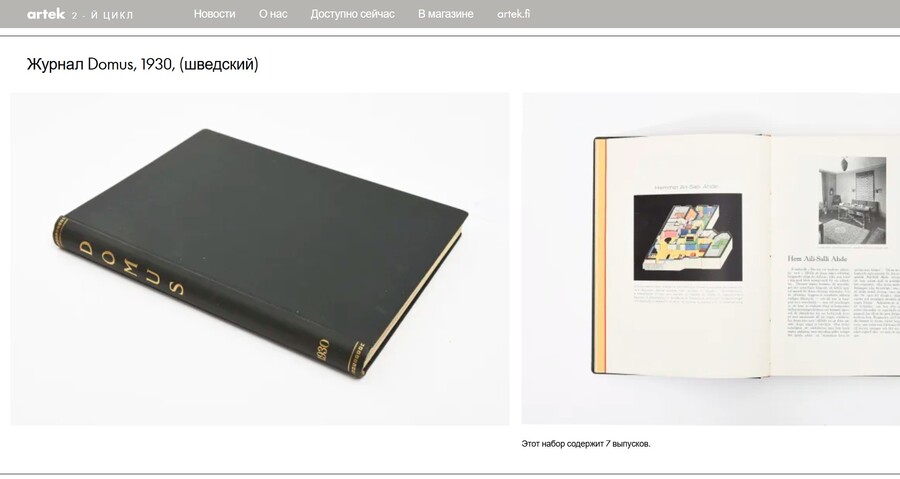Screen dimensions: 900x479
Task: Select the Доступно сейчас navigation link
Action: (352, 14)
